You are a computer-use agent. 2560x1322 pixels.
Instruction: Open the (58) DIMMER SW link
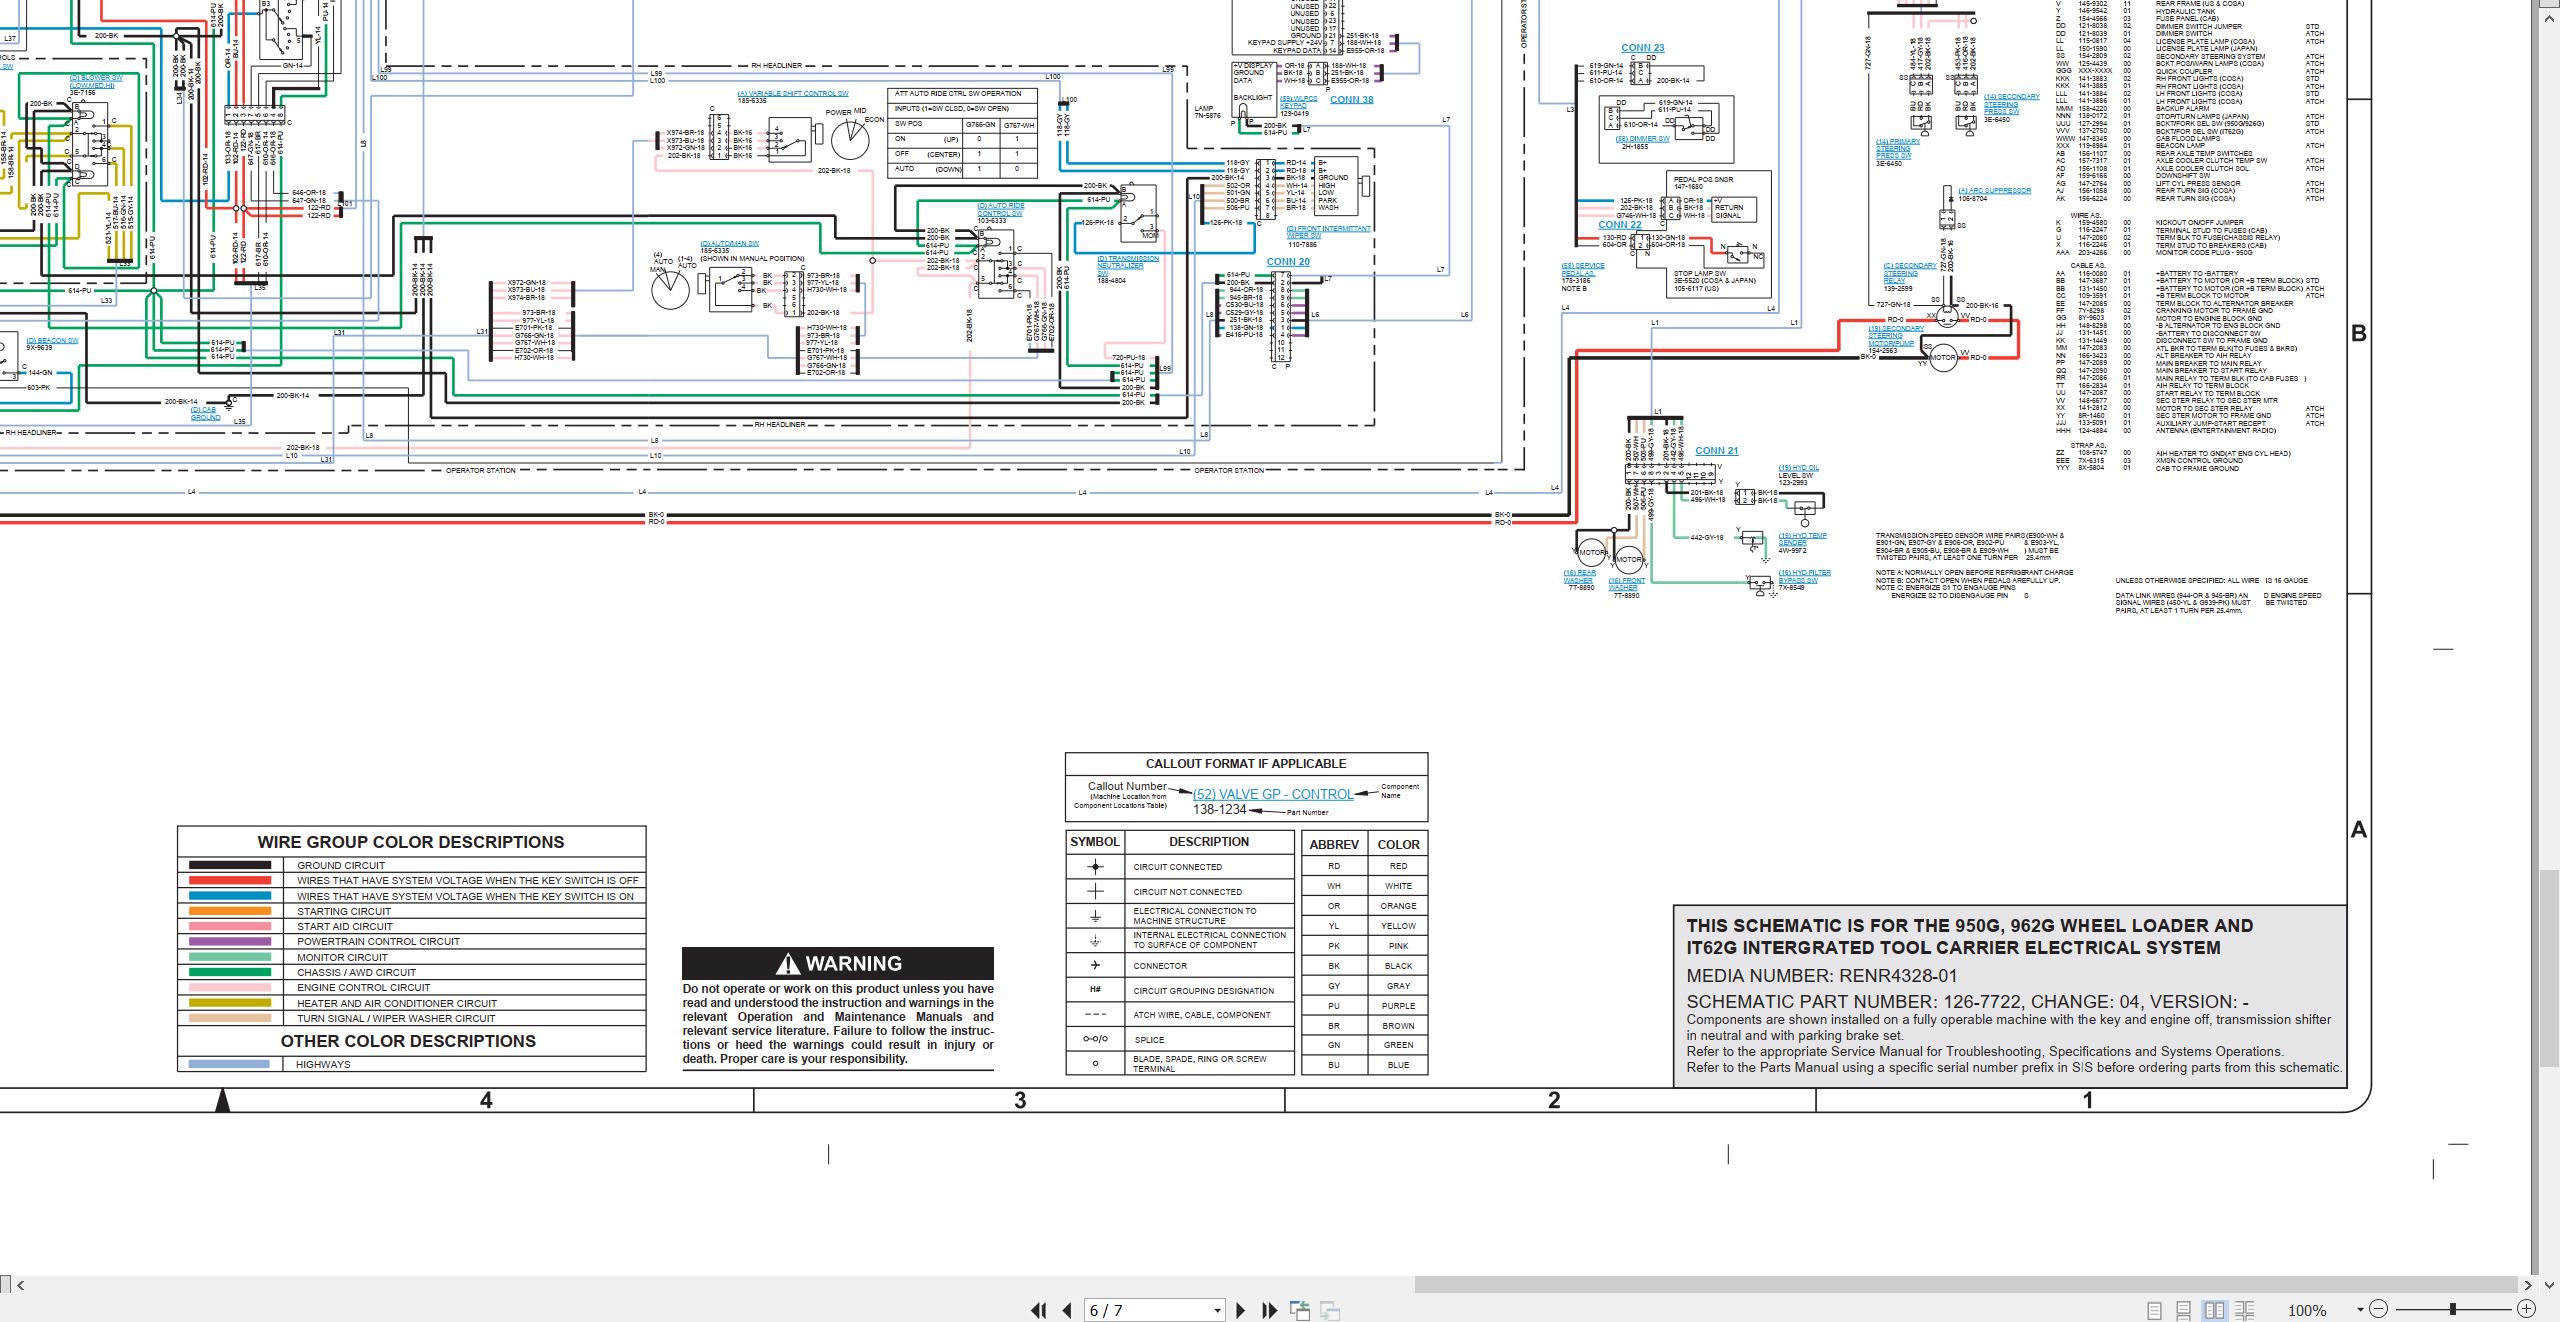point(1642,139)
